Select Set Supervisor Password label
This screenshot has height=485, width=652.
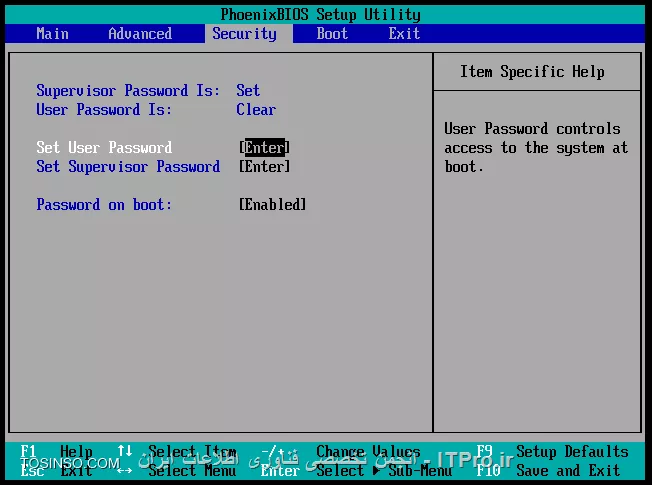pyautogui.click(x=128, y=167)
